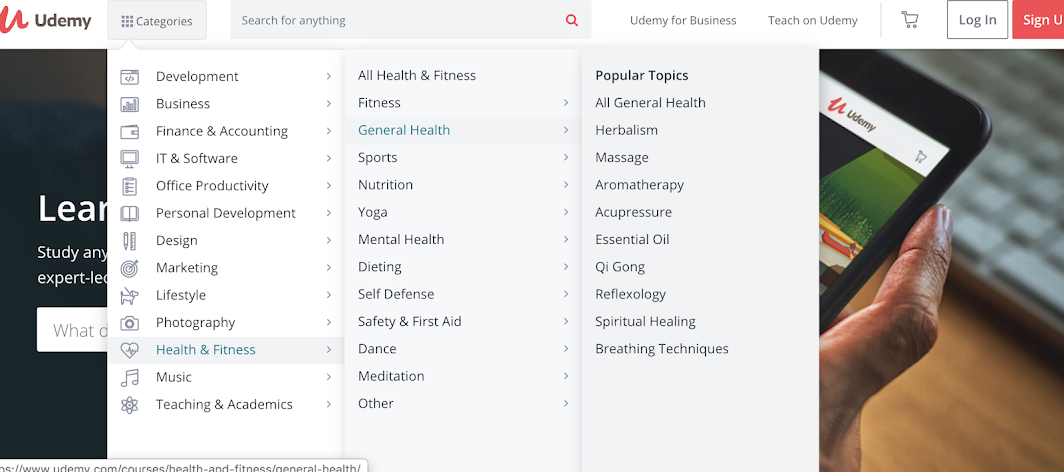Open the Acupressure topic
The height and width of the screenshot is (472, 1064).
633,212
